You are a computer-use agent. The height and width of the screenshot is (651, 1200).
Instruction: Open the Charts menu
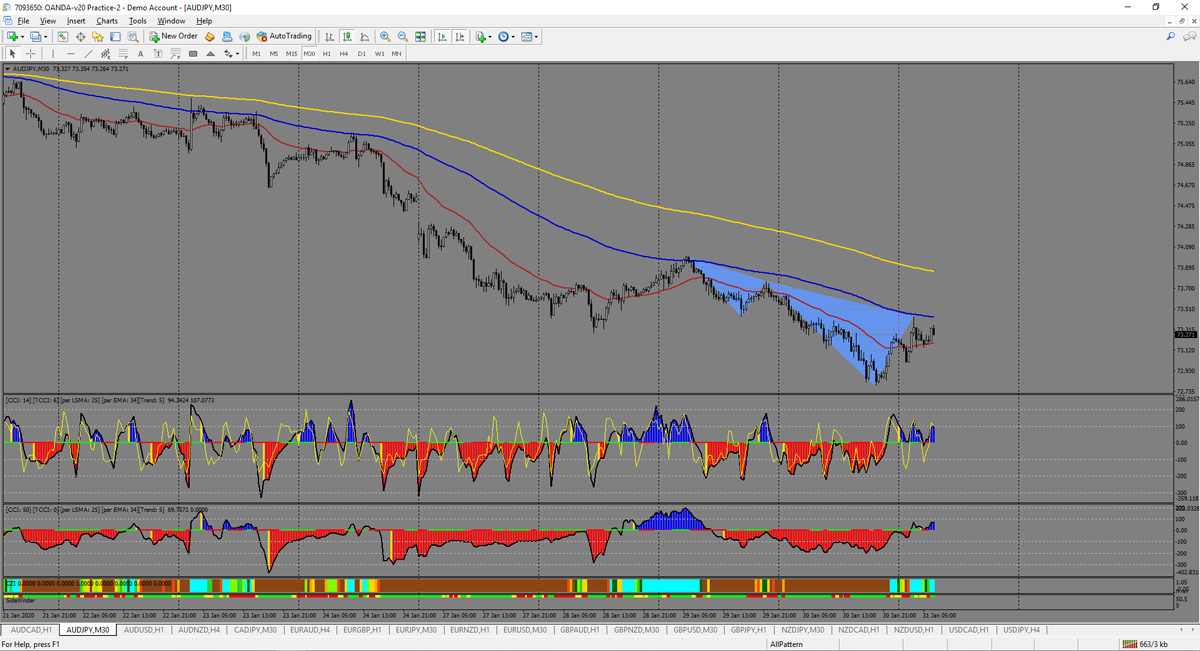[x=107, y=21]
